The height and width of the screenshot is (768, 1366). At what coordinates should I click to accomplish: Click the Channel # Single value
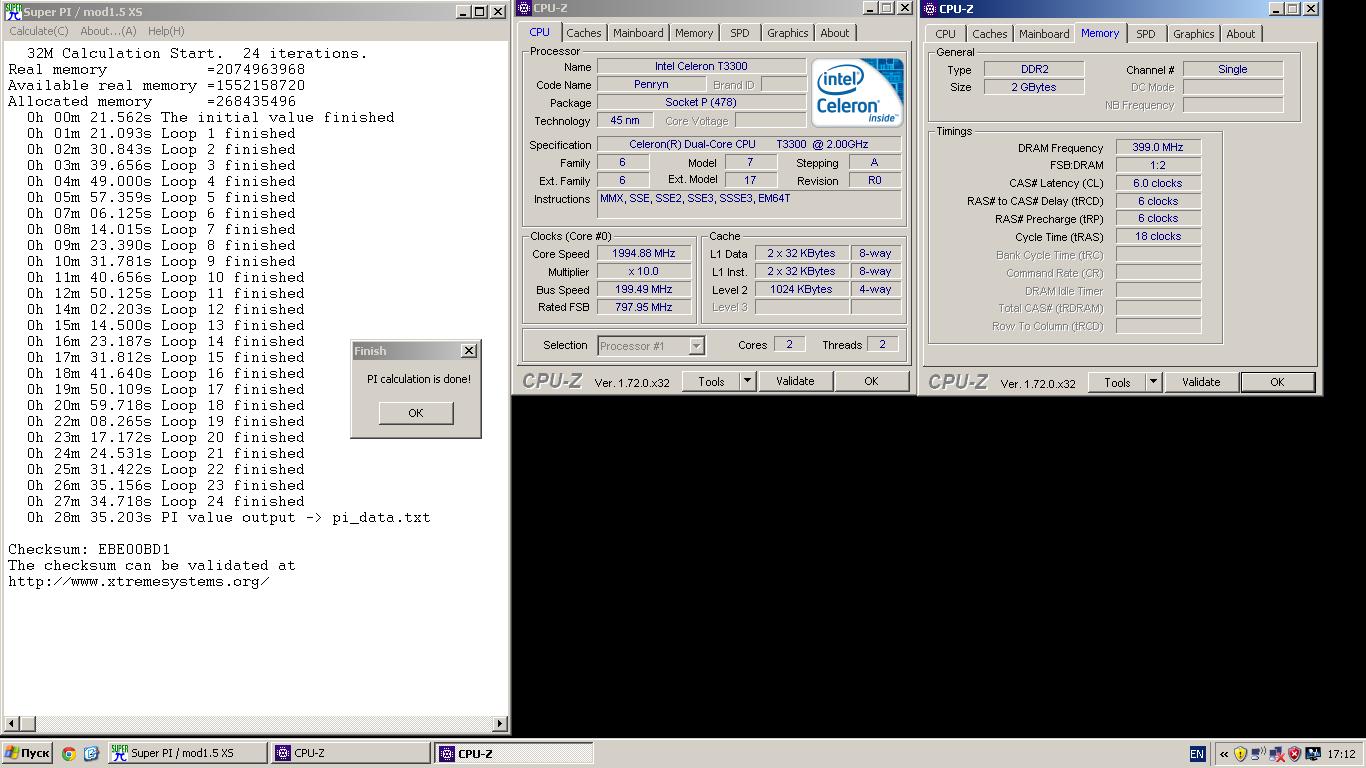click(x=1233, y=70)
